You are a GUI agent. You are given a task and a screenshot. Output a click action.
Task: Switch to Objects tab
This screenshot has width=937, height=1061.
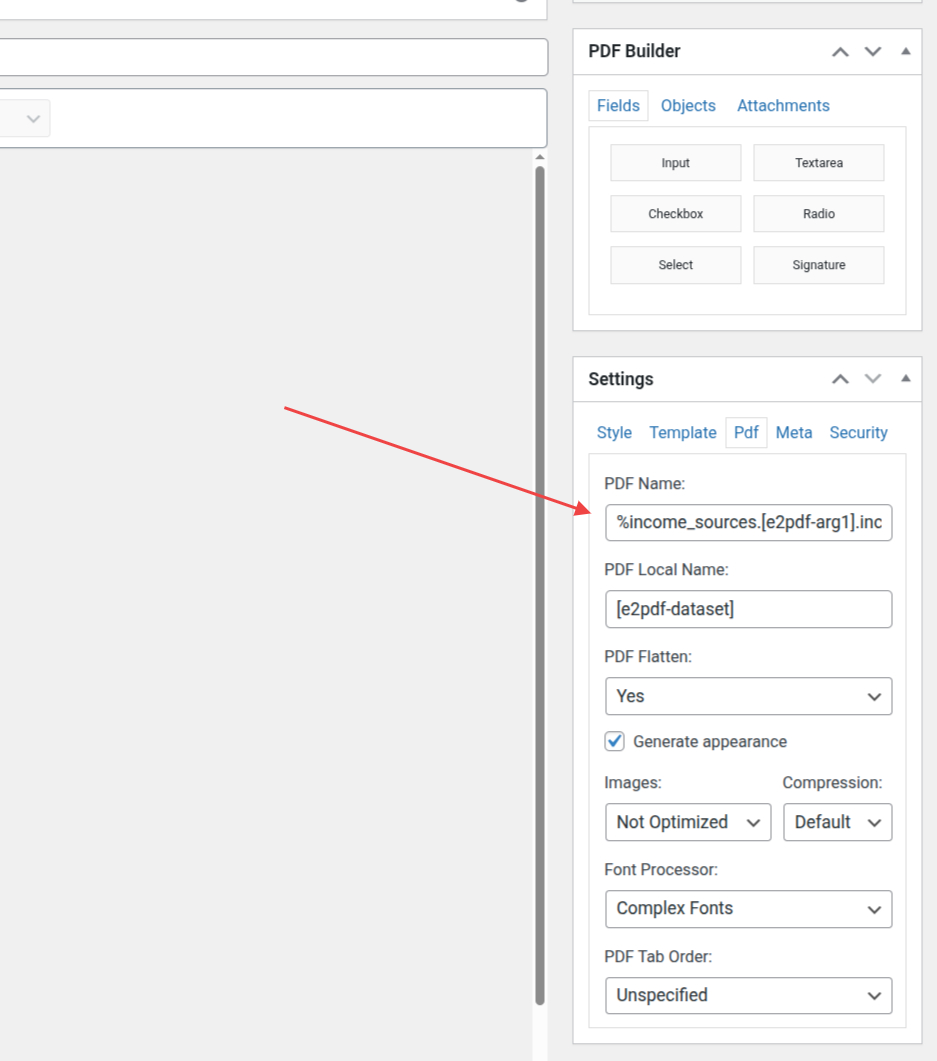tap(688, 106)
